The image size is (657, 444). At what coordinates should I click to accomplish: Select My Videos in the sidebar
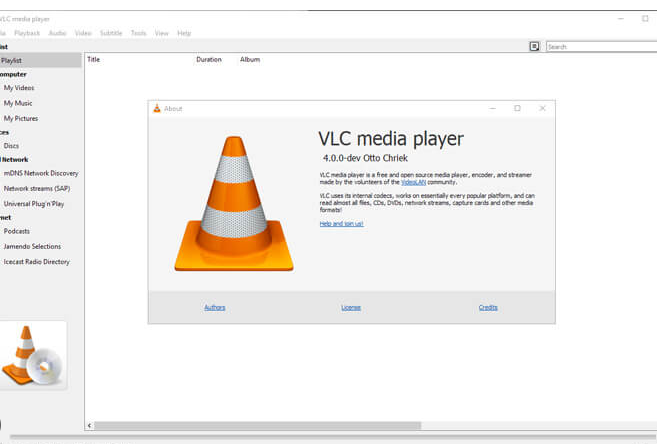19,88
